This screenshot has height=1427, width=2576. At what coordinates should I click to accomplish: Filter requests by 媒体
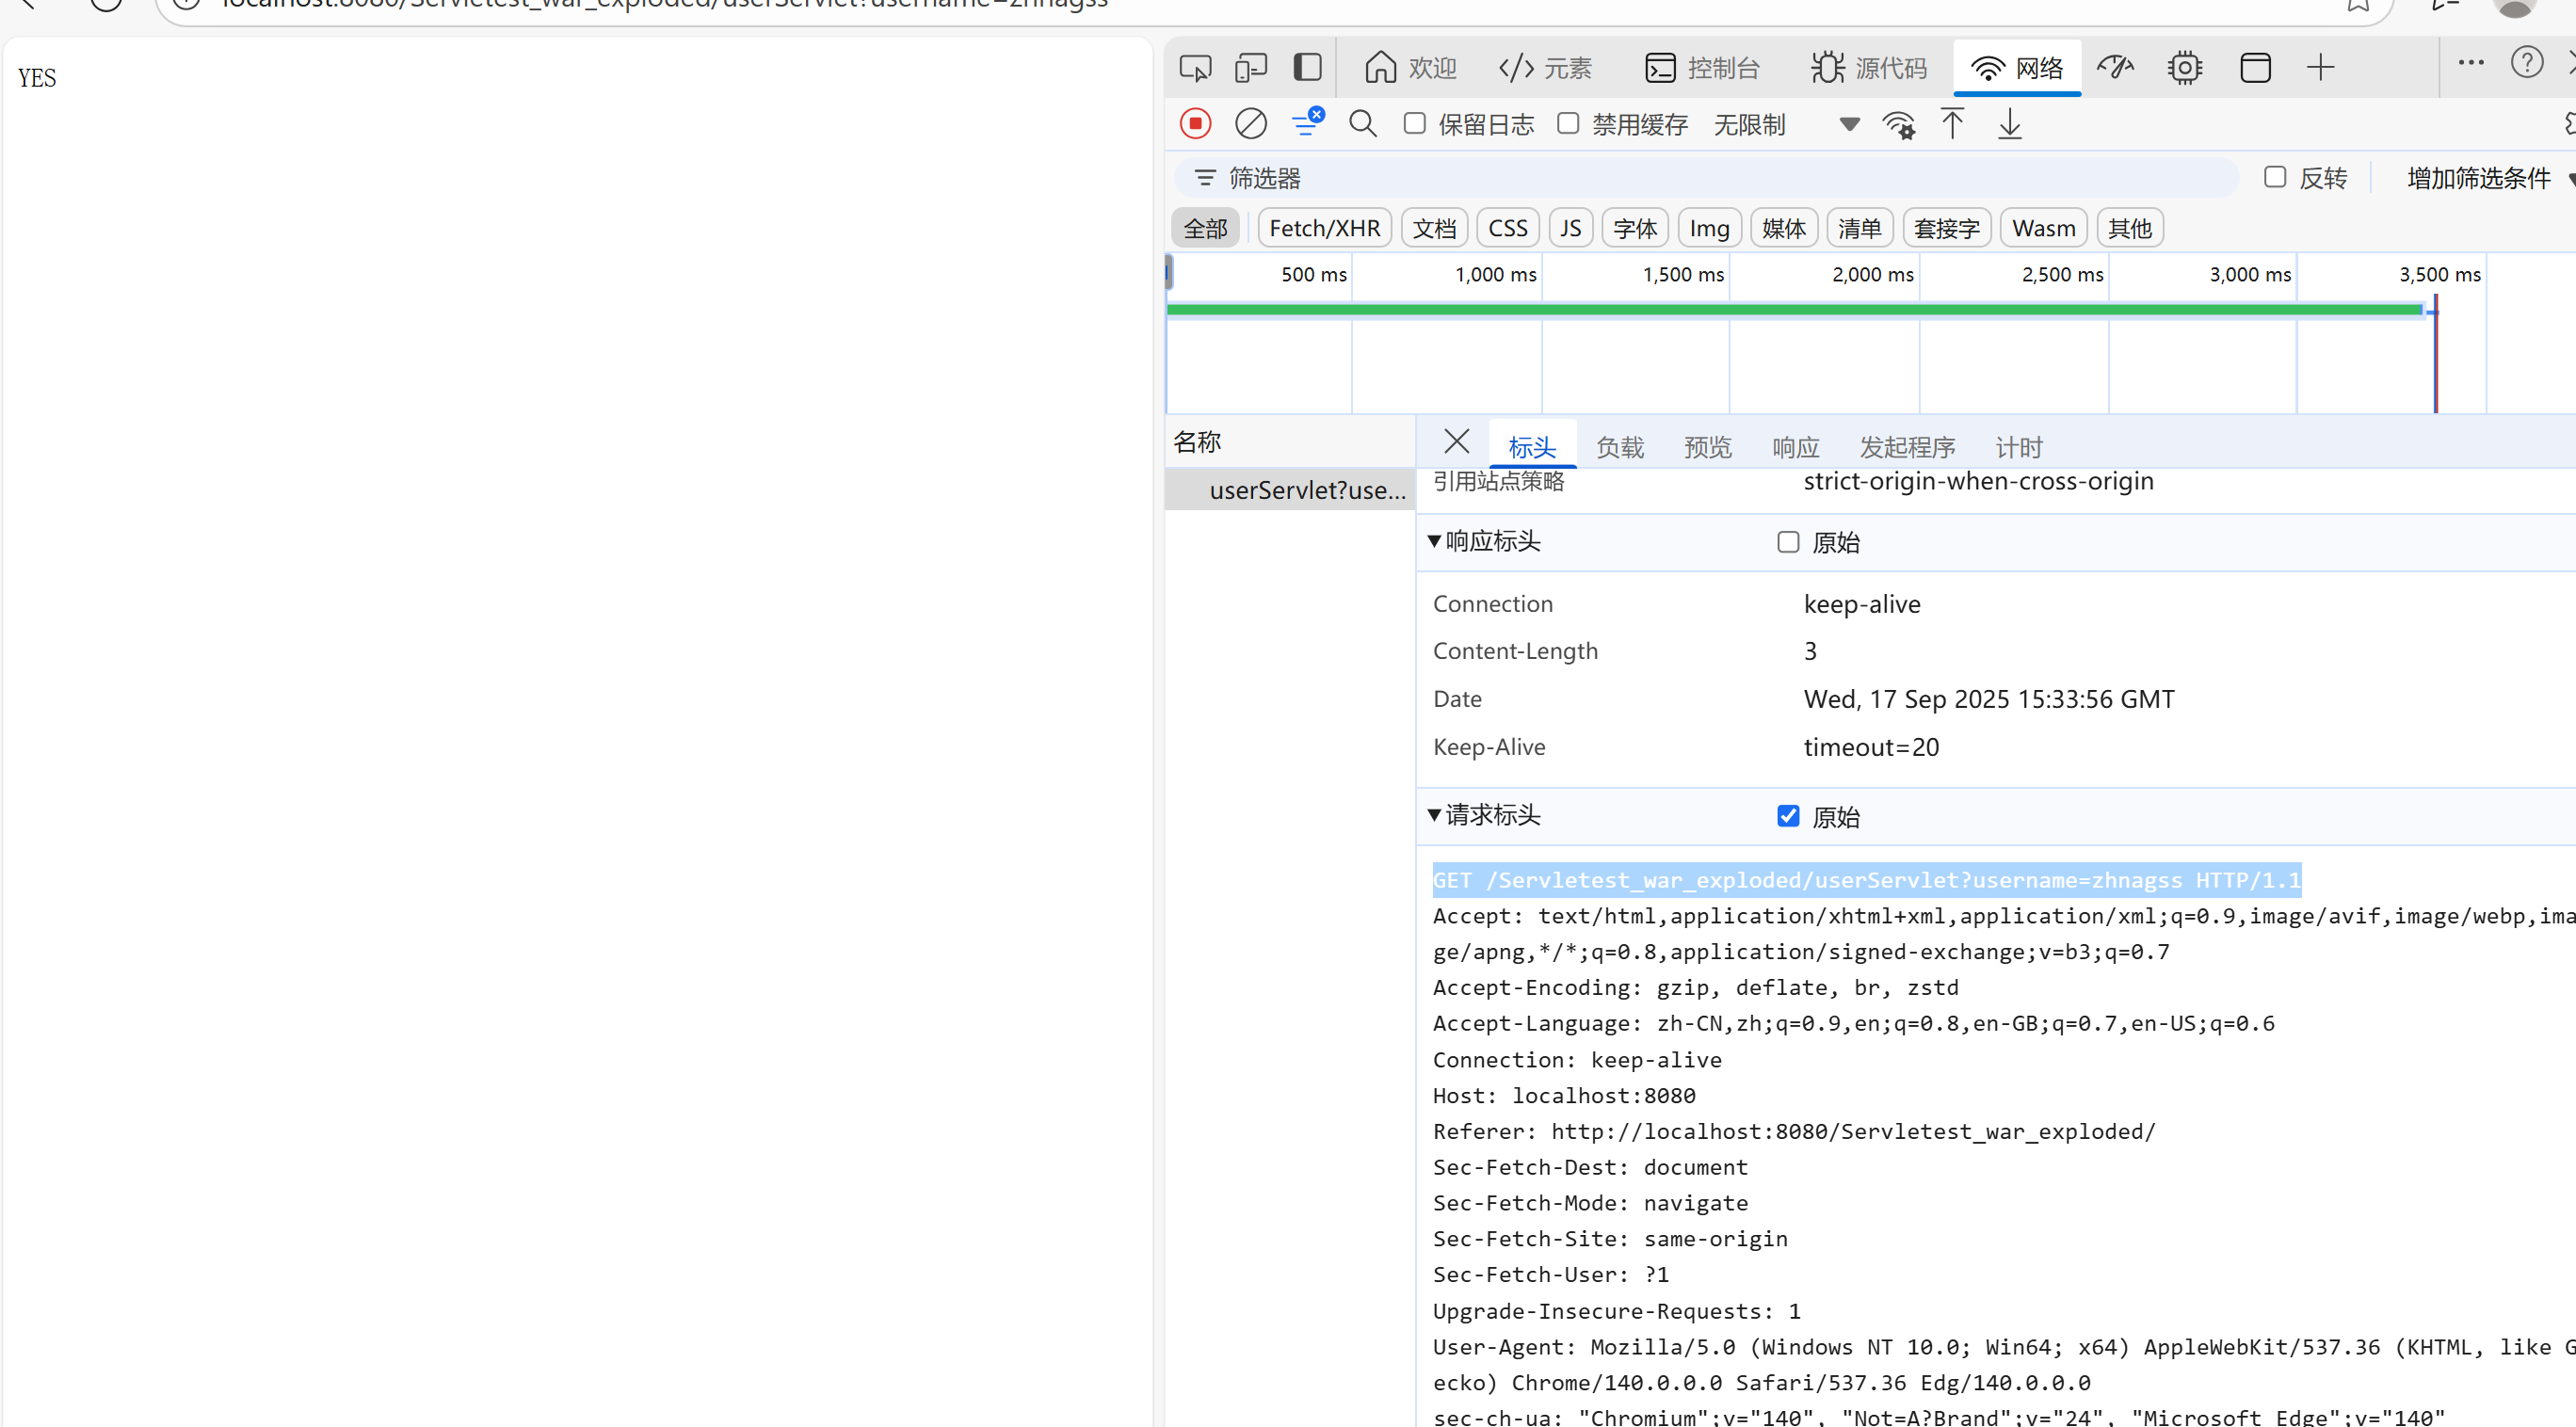(1784, 228)
